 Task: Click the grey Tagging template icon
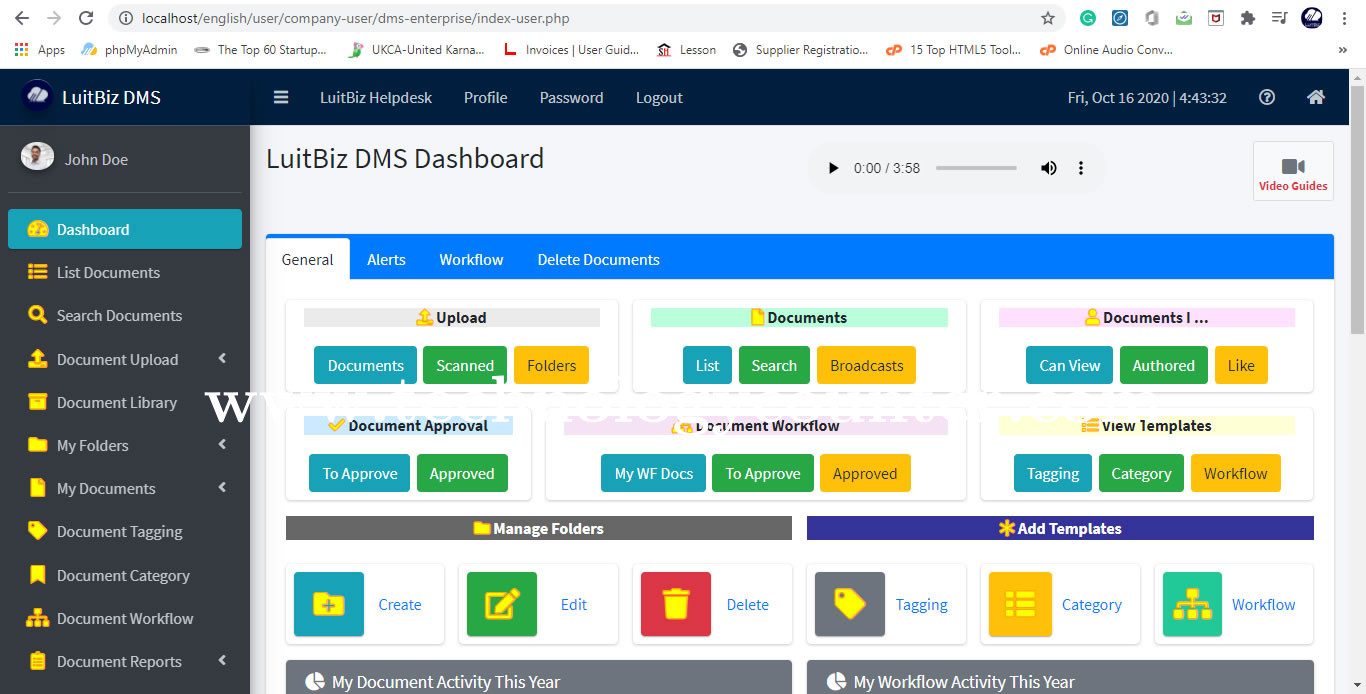pos(850,604)
